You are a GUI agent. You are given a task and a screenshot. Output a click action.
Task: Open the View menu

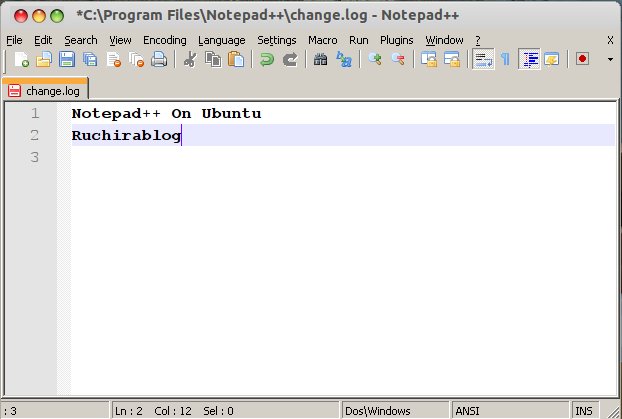(120, 40)
